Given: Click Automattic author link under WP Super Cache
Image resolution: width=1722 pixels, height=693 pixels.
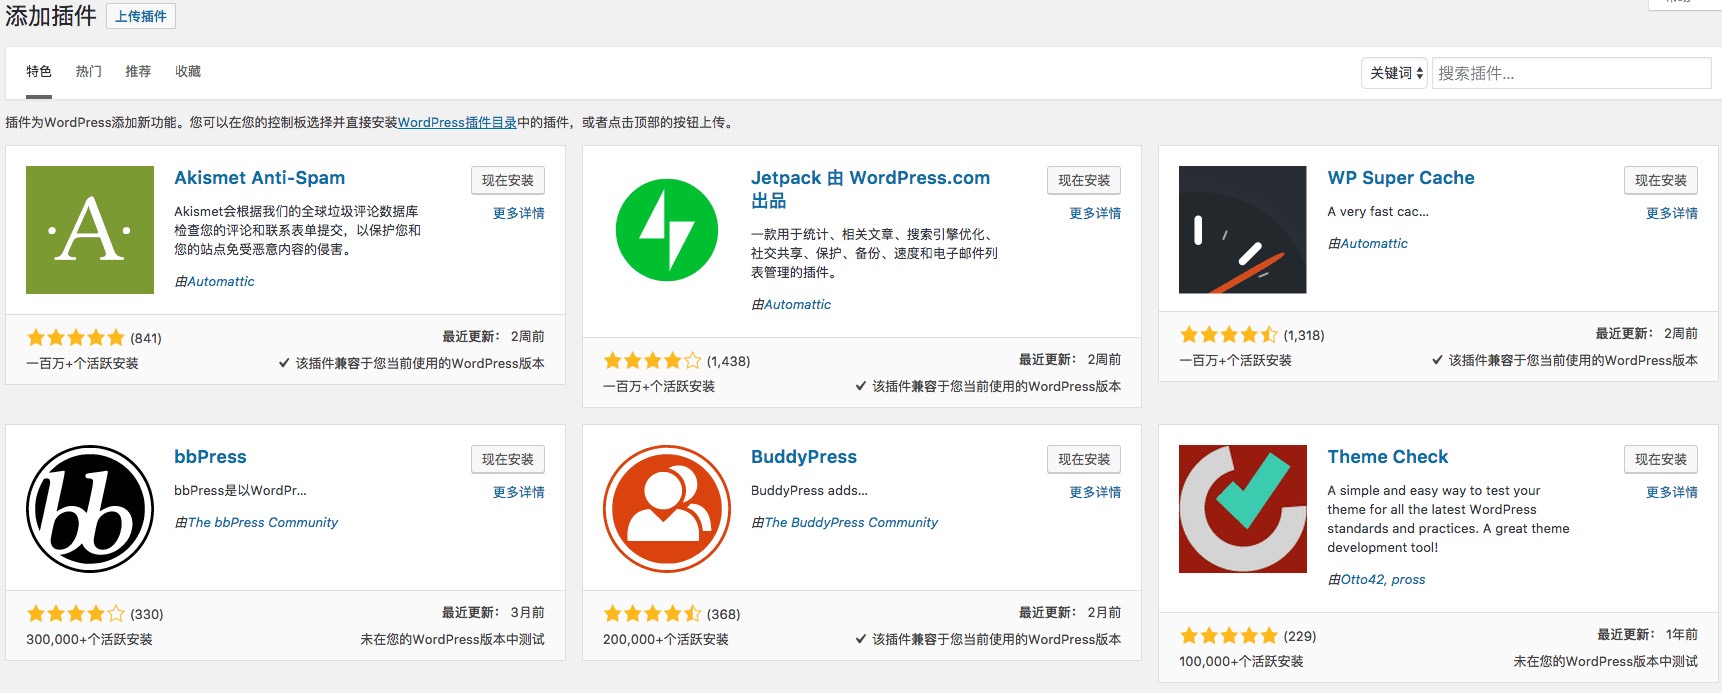Looking at the screenshot, I should [x=1374, y=243].
